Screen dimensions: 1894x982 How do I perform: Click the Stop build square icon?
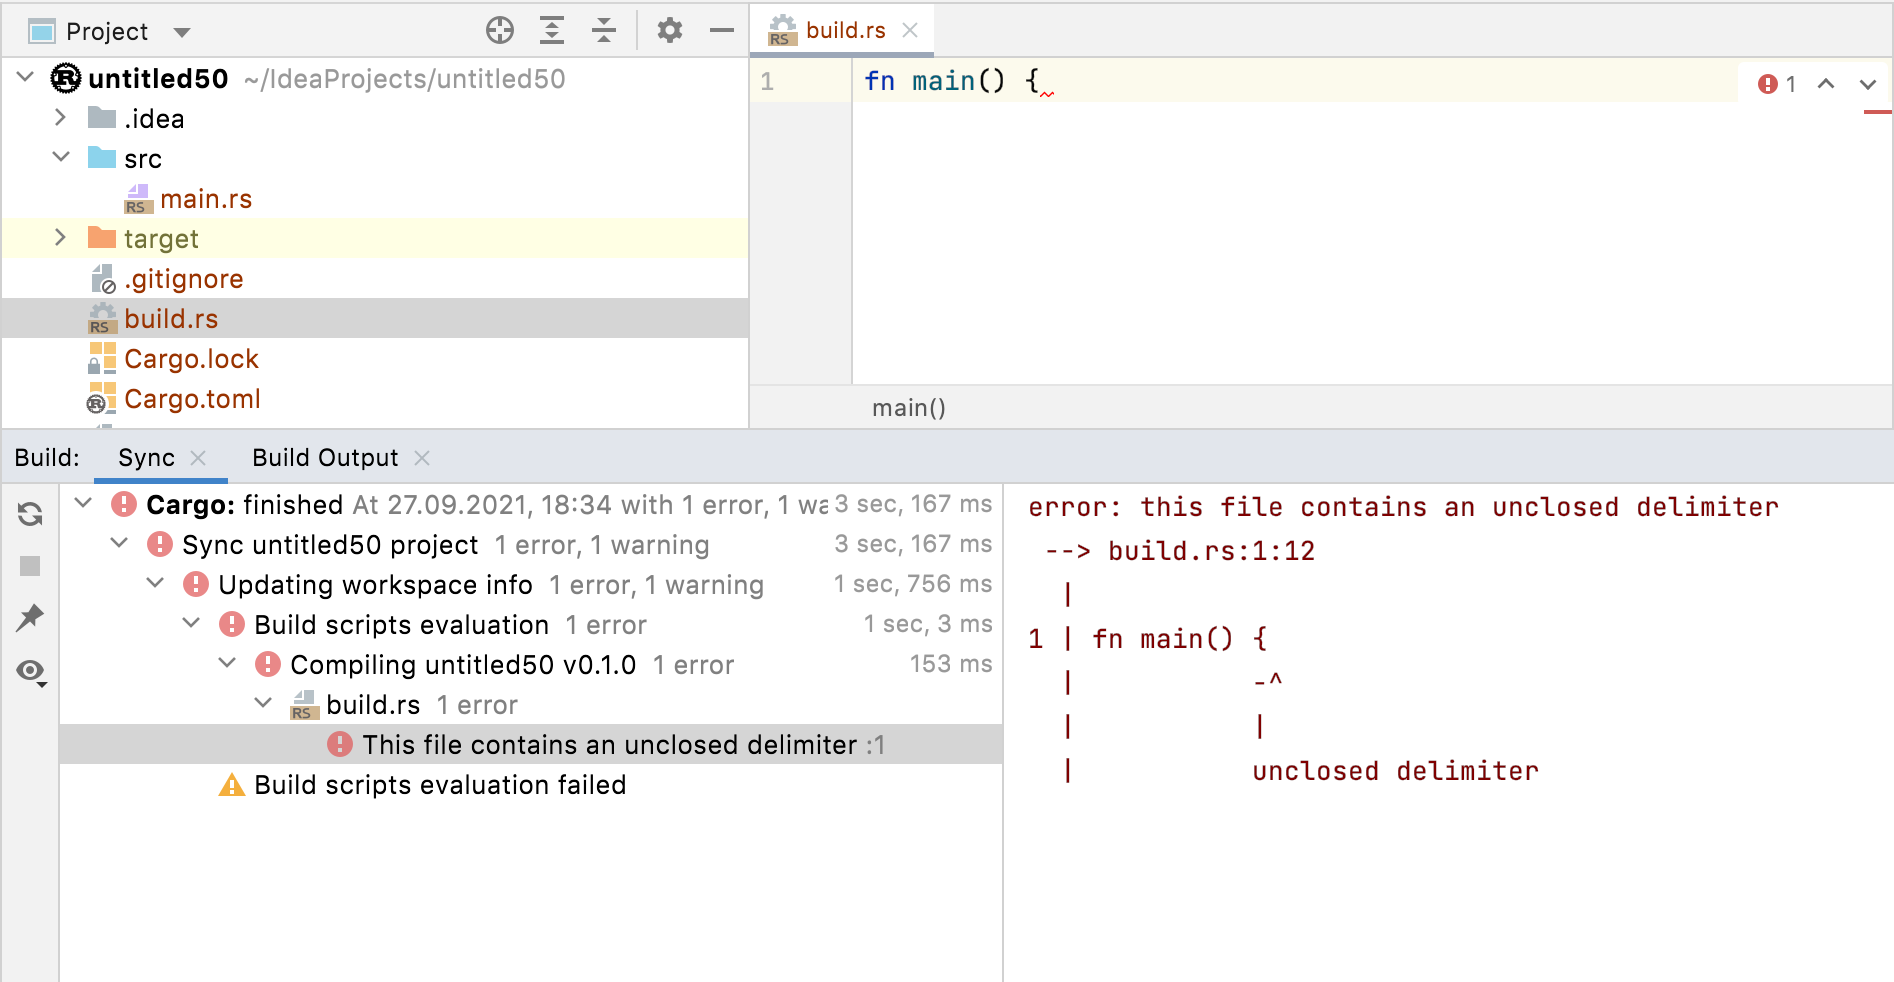pos(30,566)
